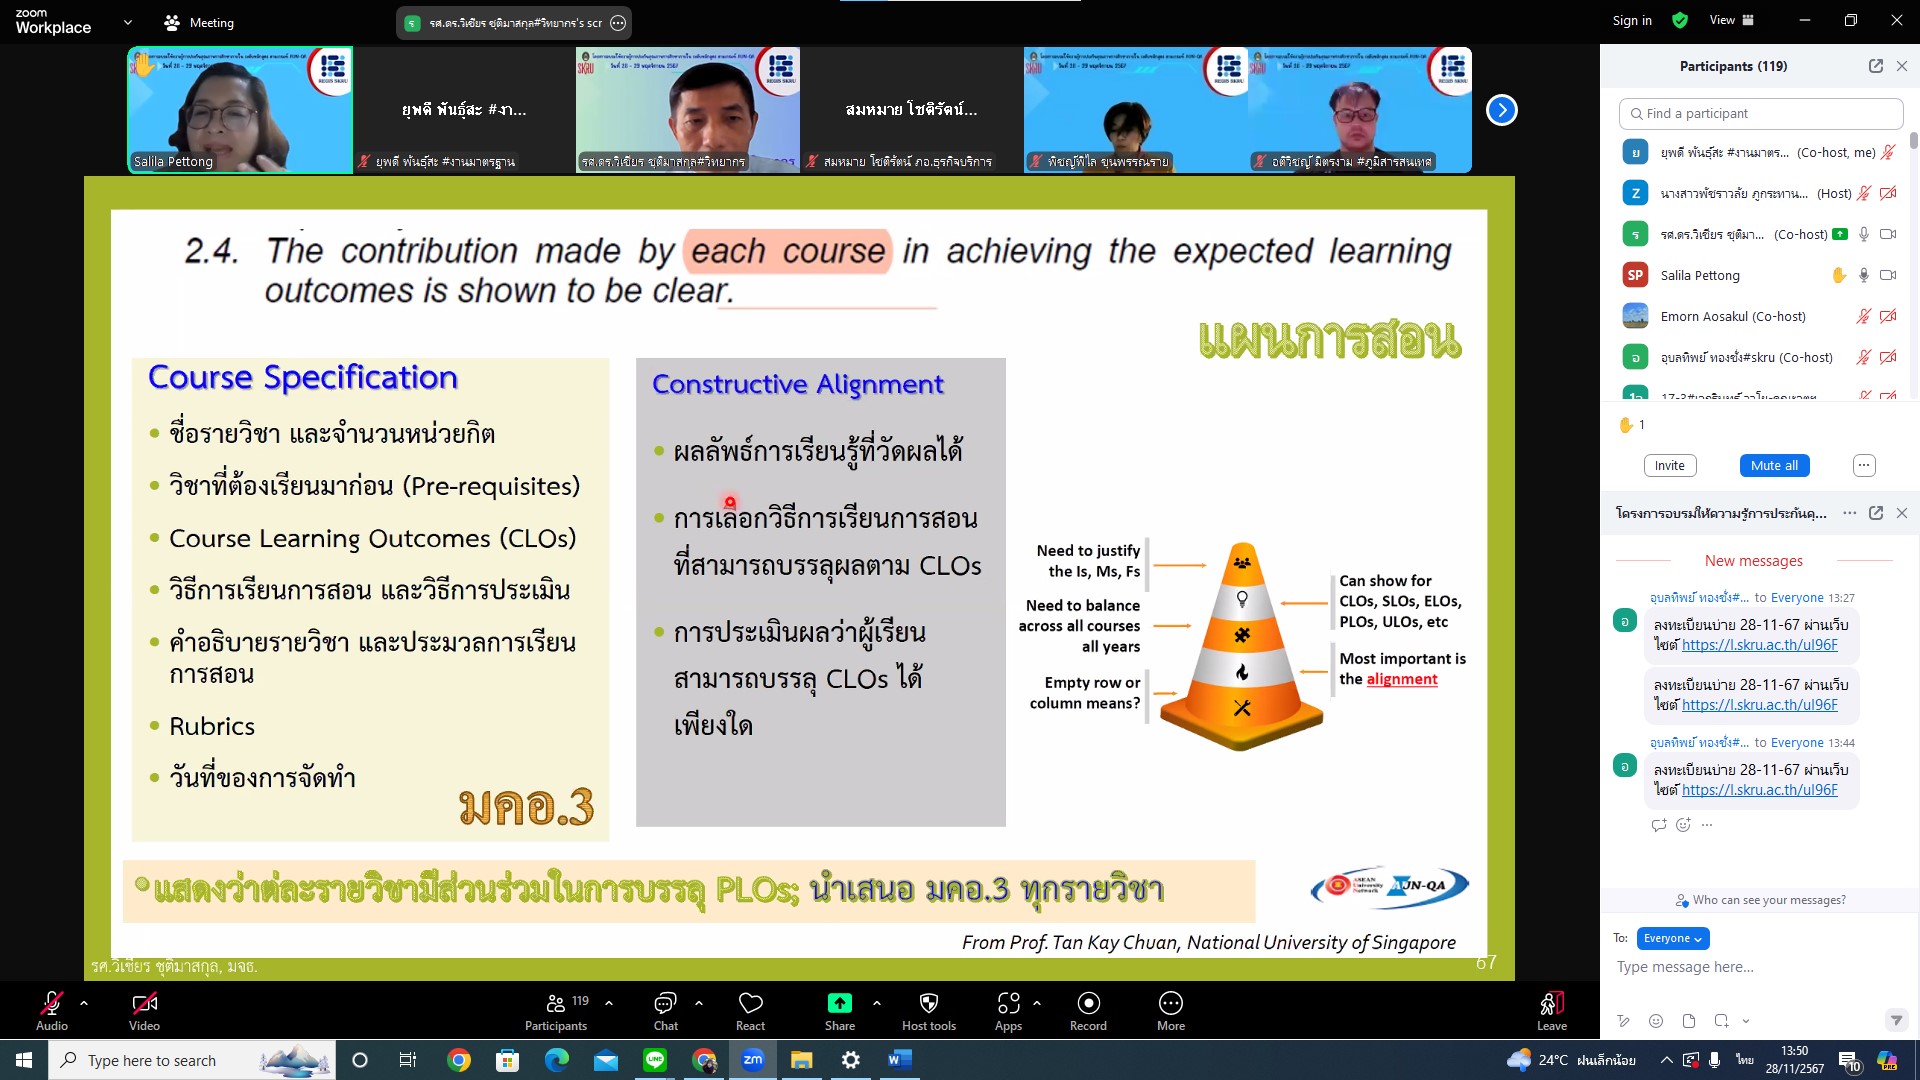Expand share options caret next to Share
This screenshot has width=1920, height=1080.
tap(877, 1002)
